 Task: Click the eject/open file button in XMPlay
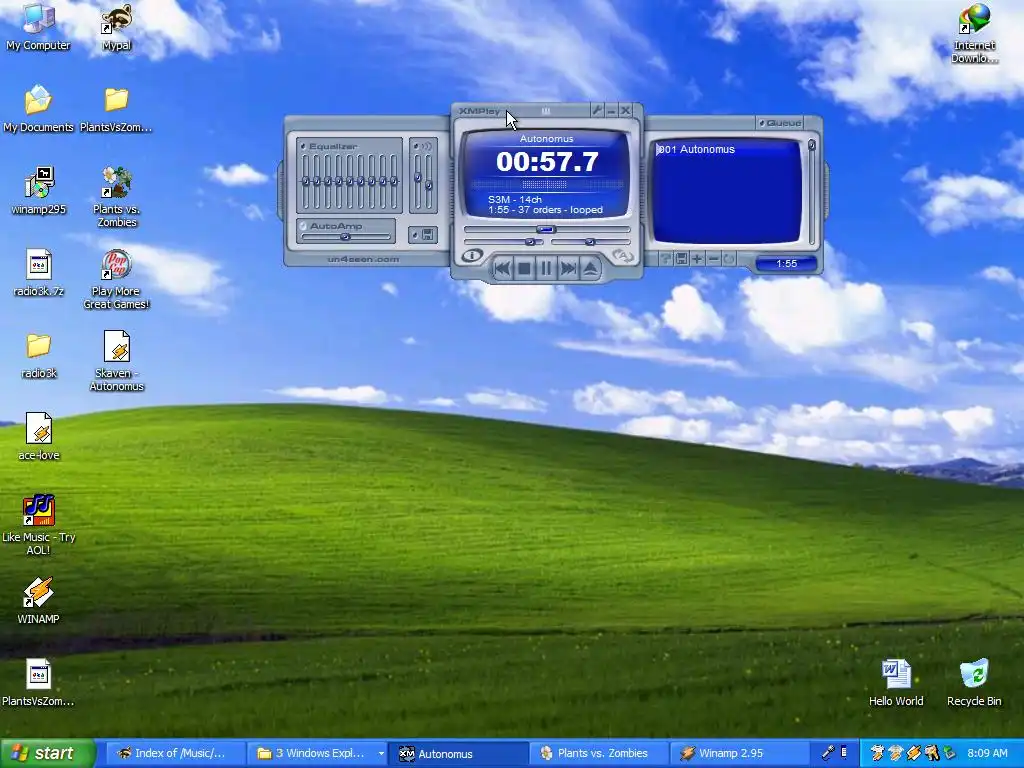(590, 268)
